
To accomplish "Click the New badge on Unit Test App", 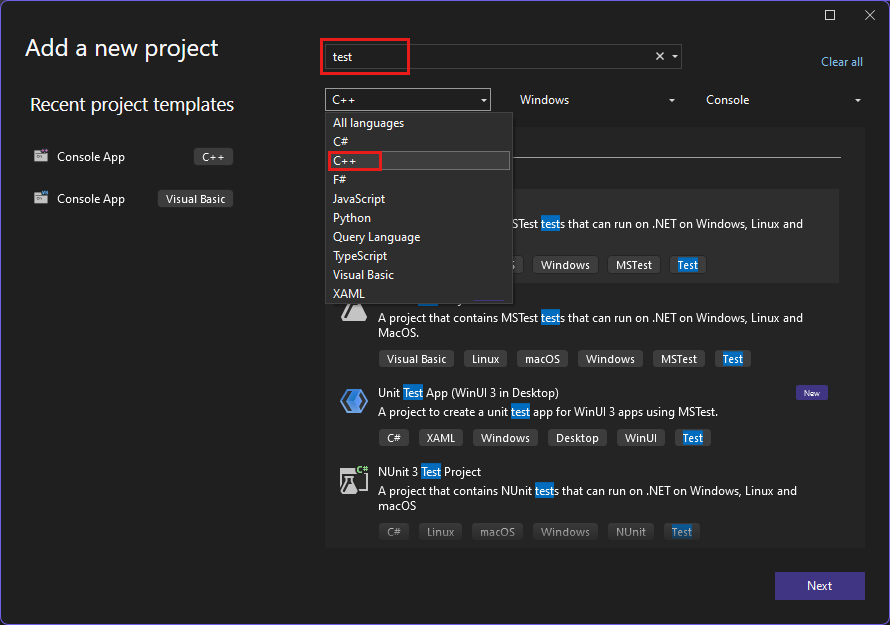I will tap(811, 392).
